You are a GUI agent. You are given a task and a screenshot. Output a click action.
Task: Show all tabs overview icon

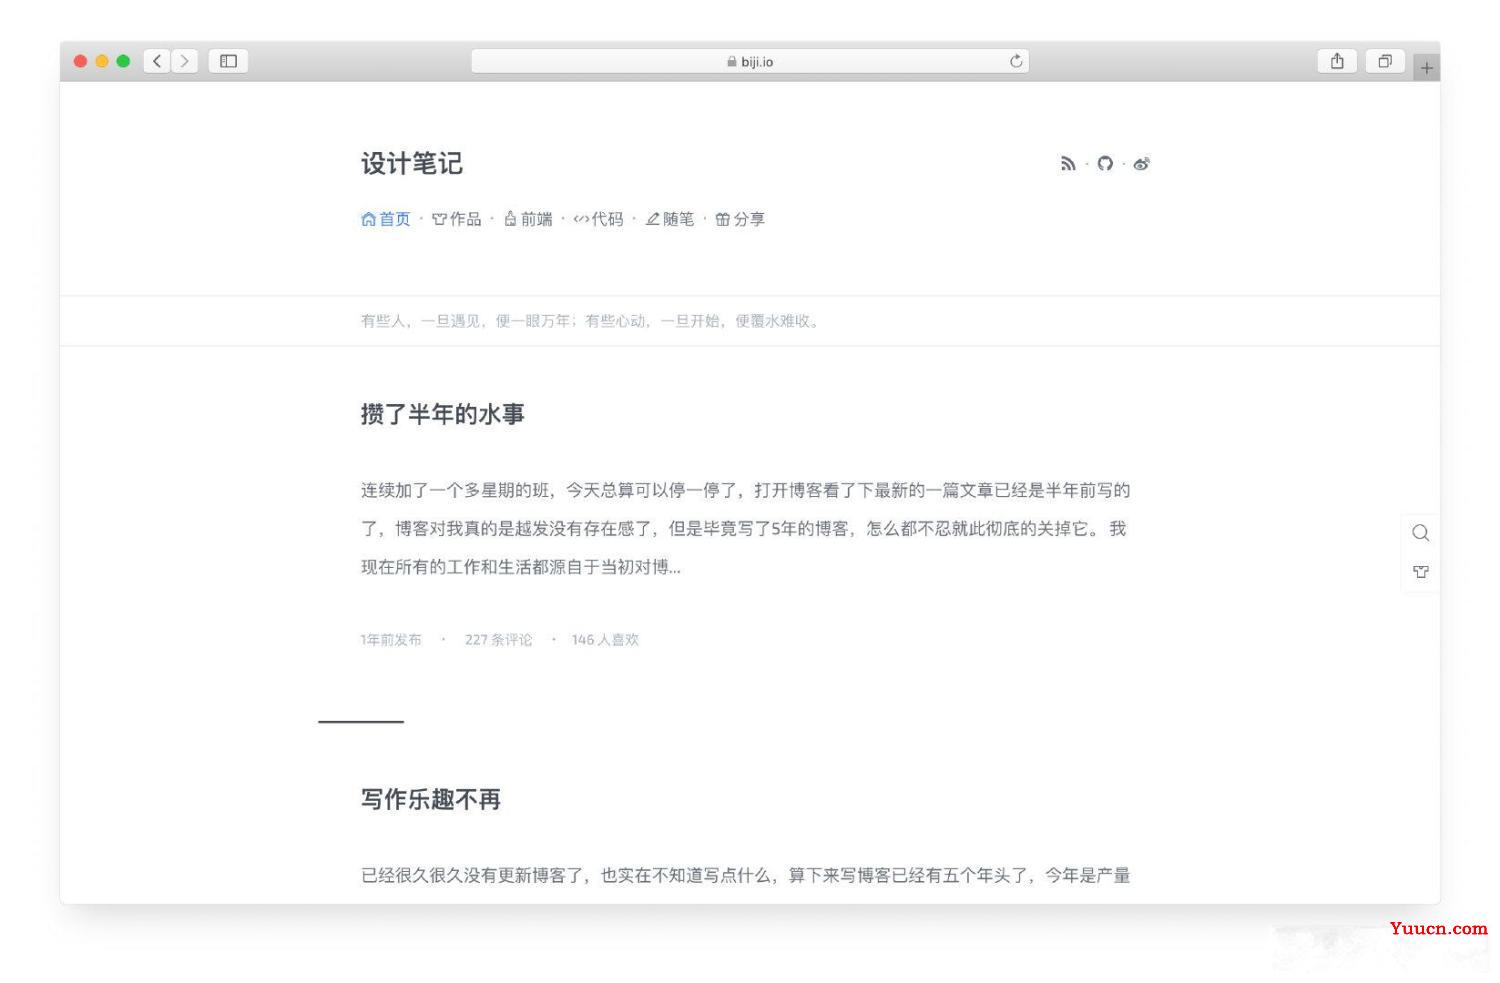[x=1385, y=61]
